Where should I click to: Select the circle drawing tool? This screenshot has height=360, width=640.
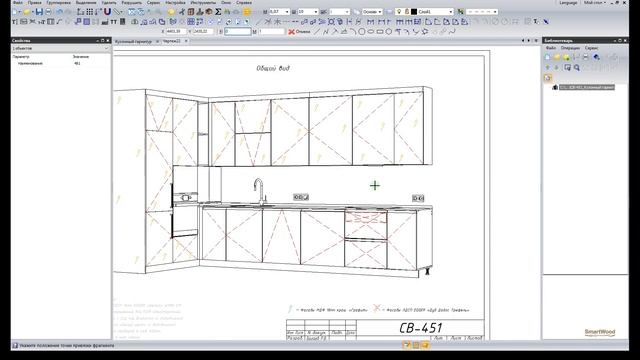(x=362, y=31)
